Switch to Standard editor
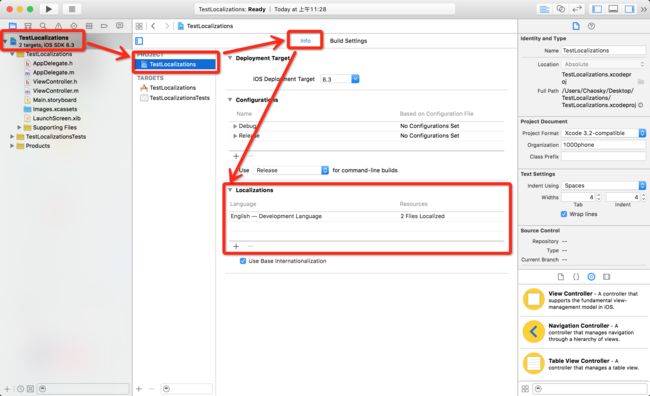 coord(544,9)
